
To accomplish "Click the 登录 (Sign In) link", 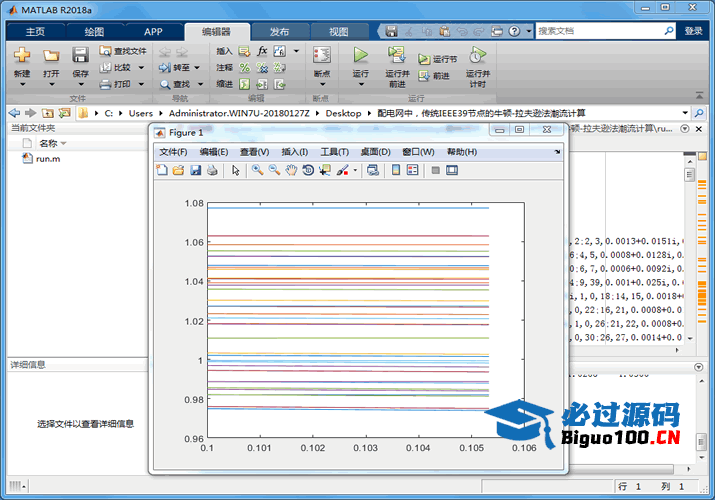I will click(693, 31).
